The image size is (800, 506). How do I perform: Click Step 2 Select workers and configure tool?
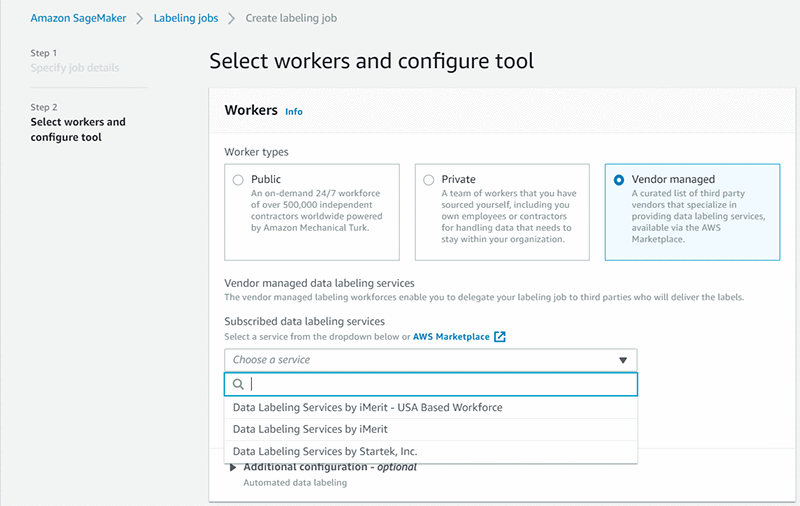tap(78, 130)
